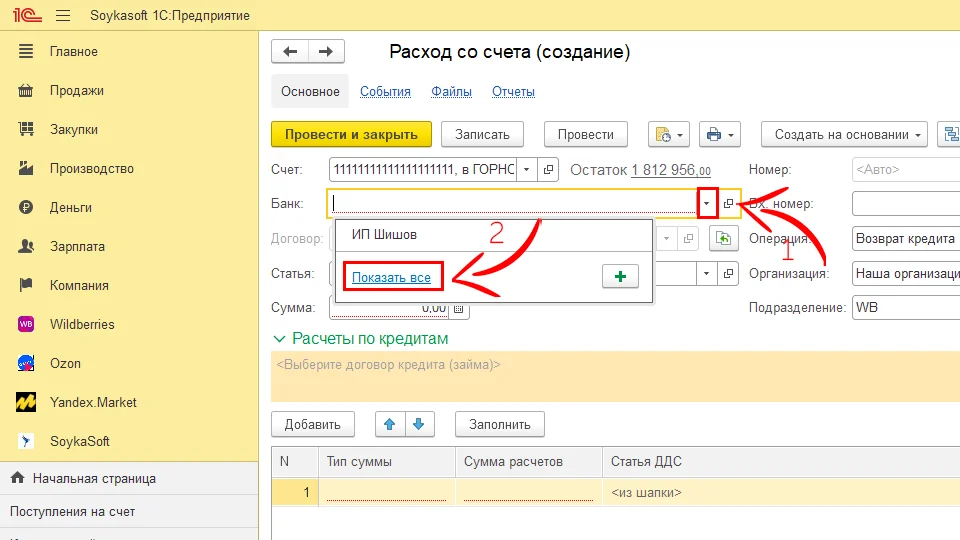This screenshot has height=540, width=960.
Task: Click the printer icon button
Action: pyautogui.click(x=721, y=135)
